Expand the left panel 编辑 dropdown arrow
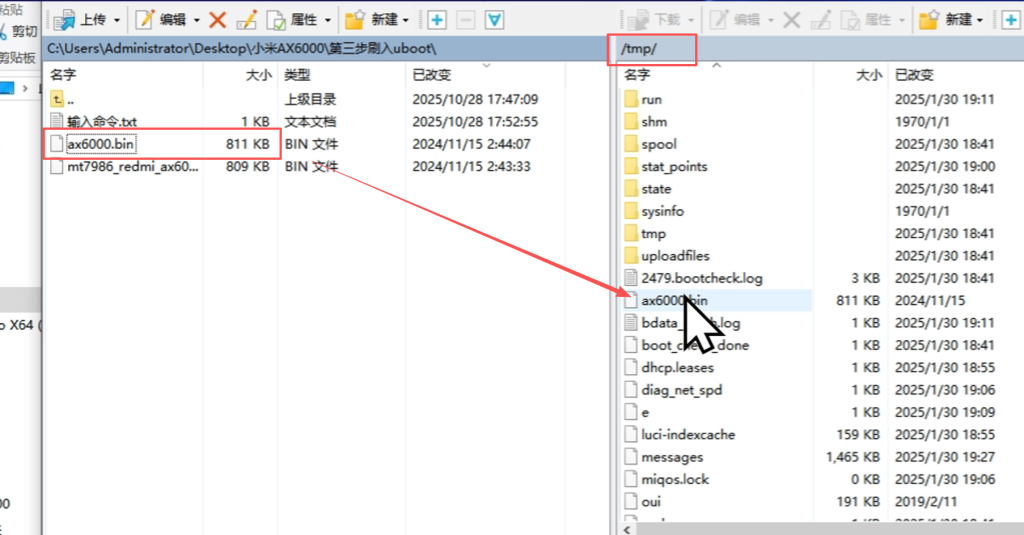 coord(196,20)
